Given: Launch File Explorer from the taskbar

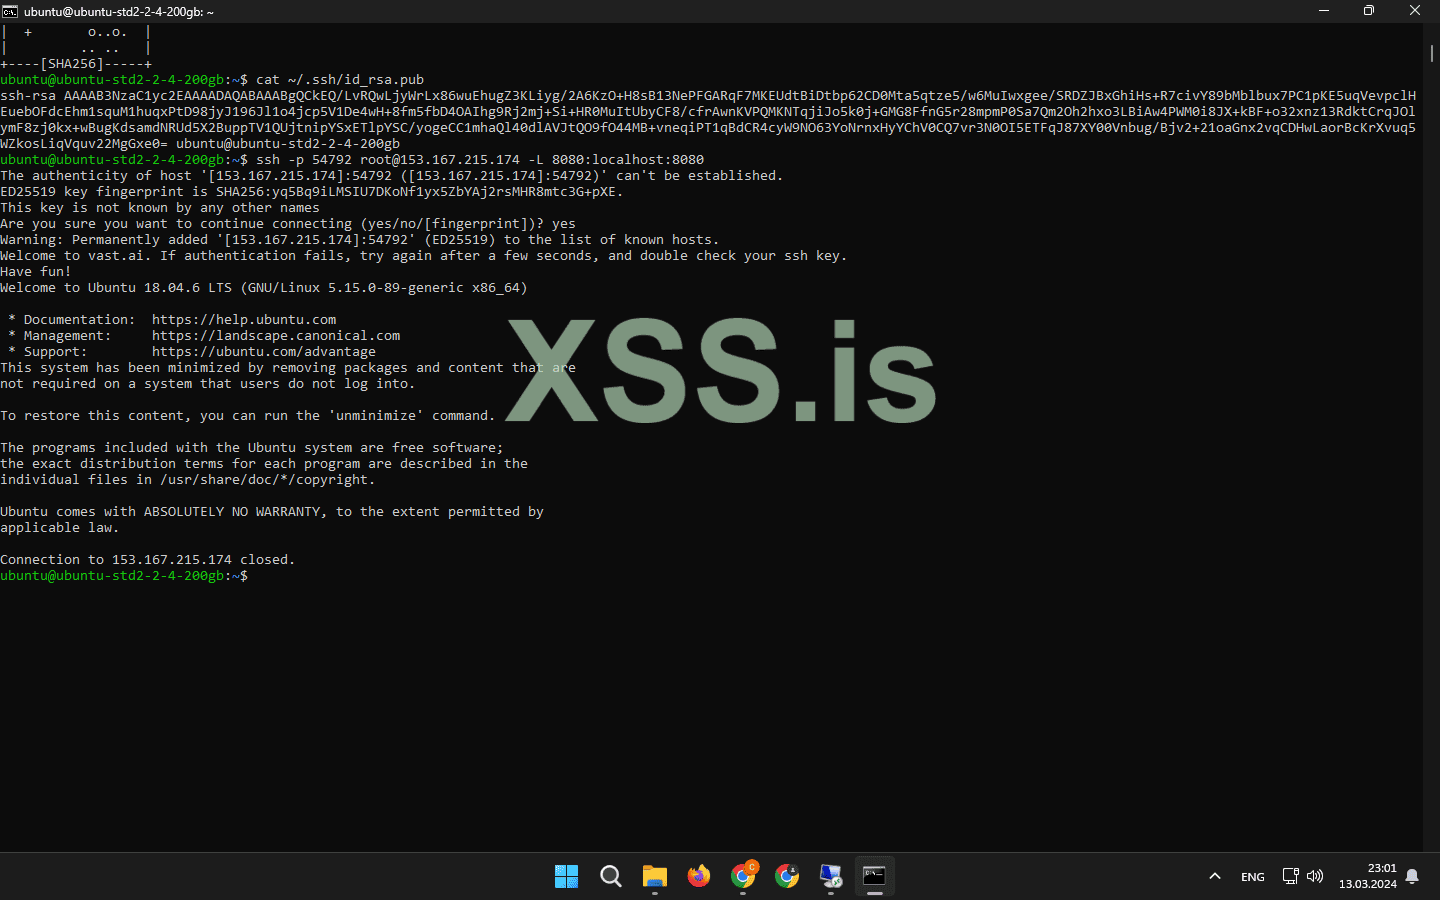Looking at the screenshot, I should click(655, 877).
